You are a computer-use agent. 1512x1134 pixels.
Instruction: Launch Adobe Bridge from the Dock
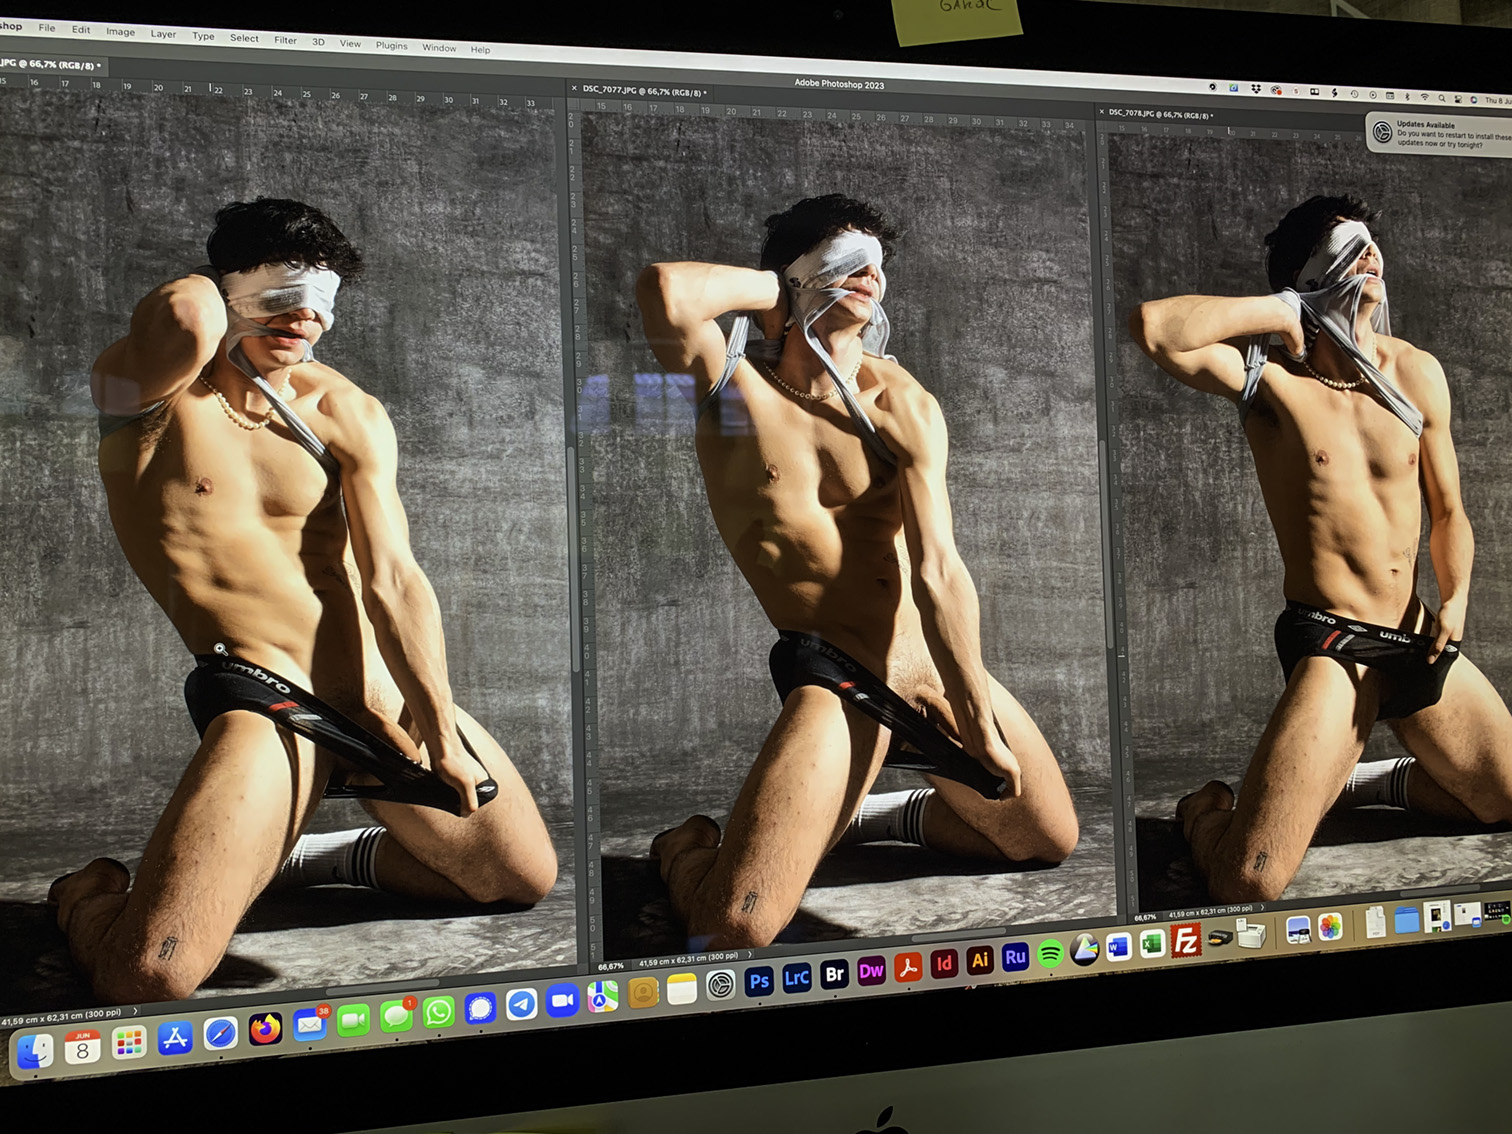click(x=834, y=974)
